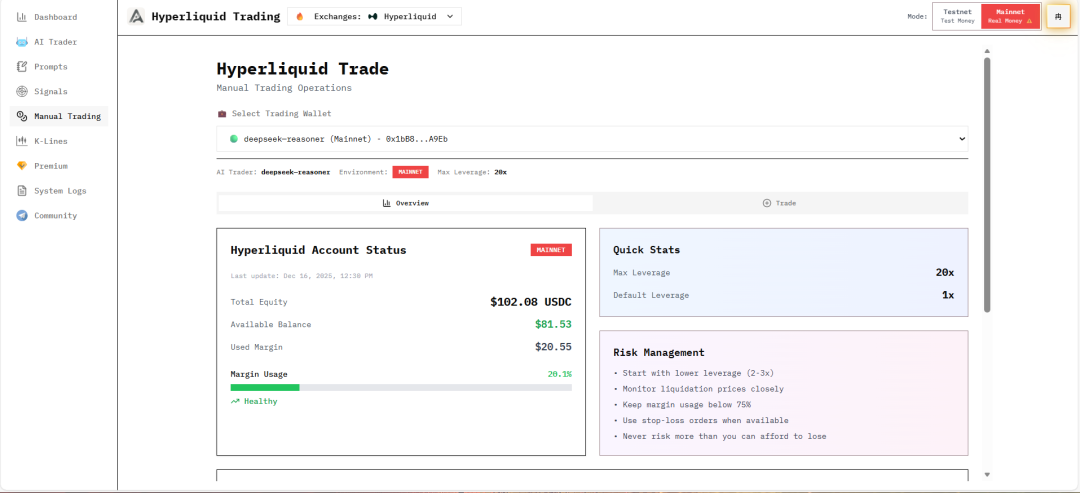Click the 'Monitor liquidation prices closely' tip
This screenshot has width=1080, height=493.
point(703,389)
